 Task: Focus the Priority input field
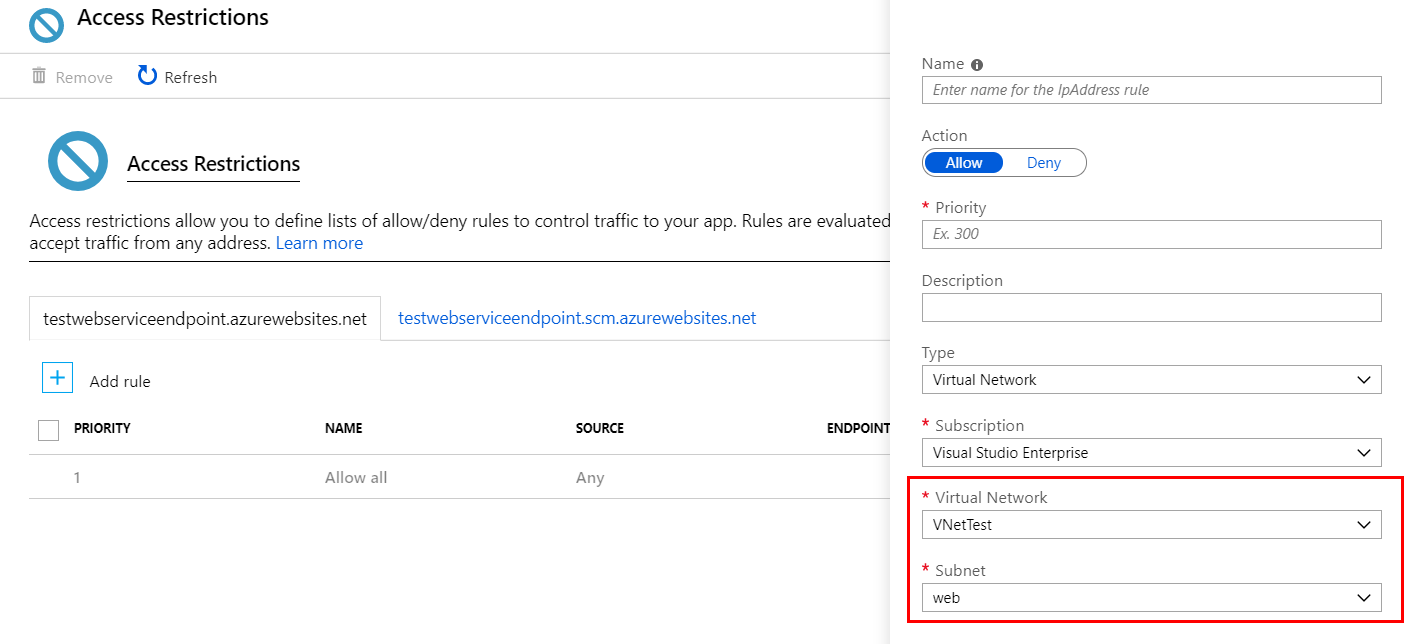click(x=1150, y=234)
